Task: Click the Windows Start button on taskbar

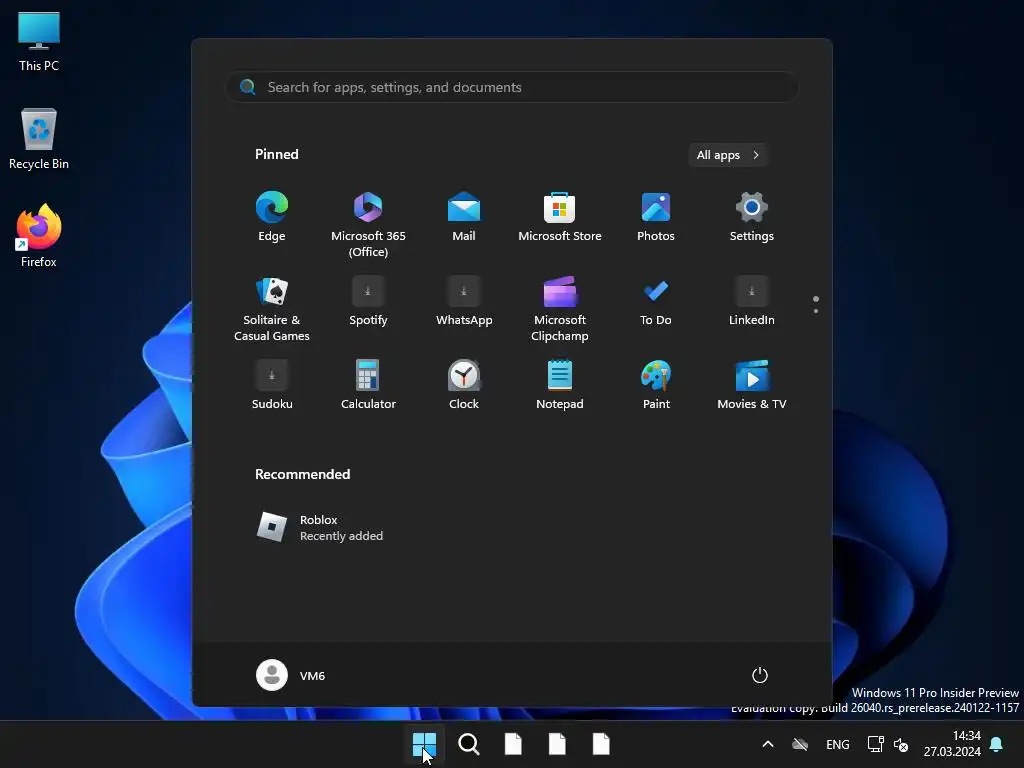Action: point(424,744)
